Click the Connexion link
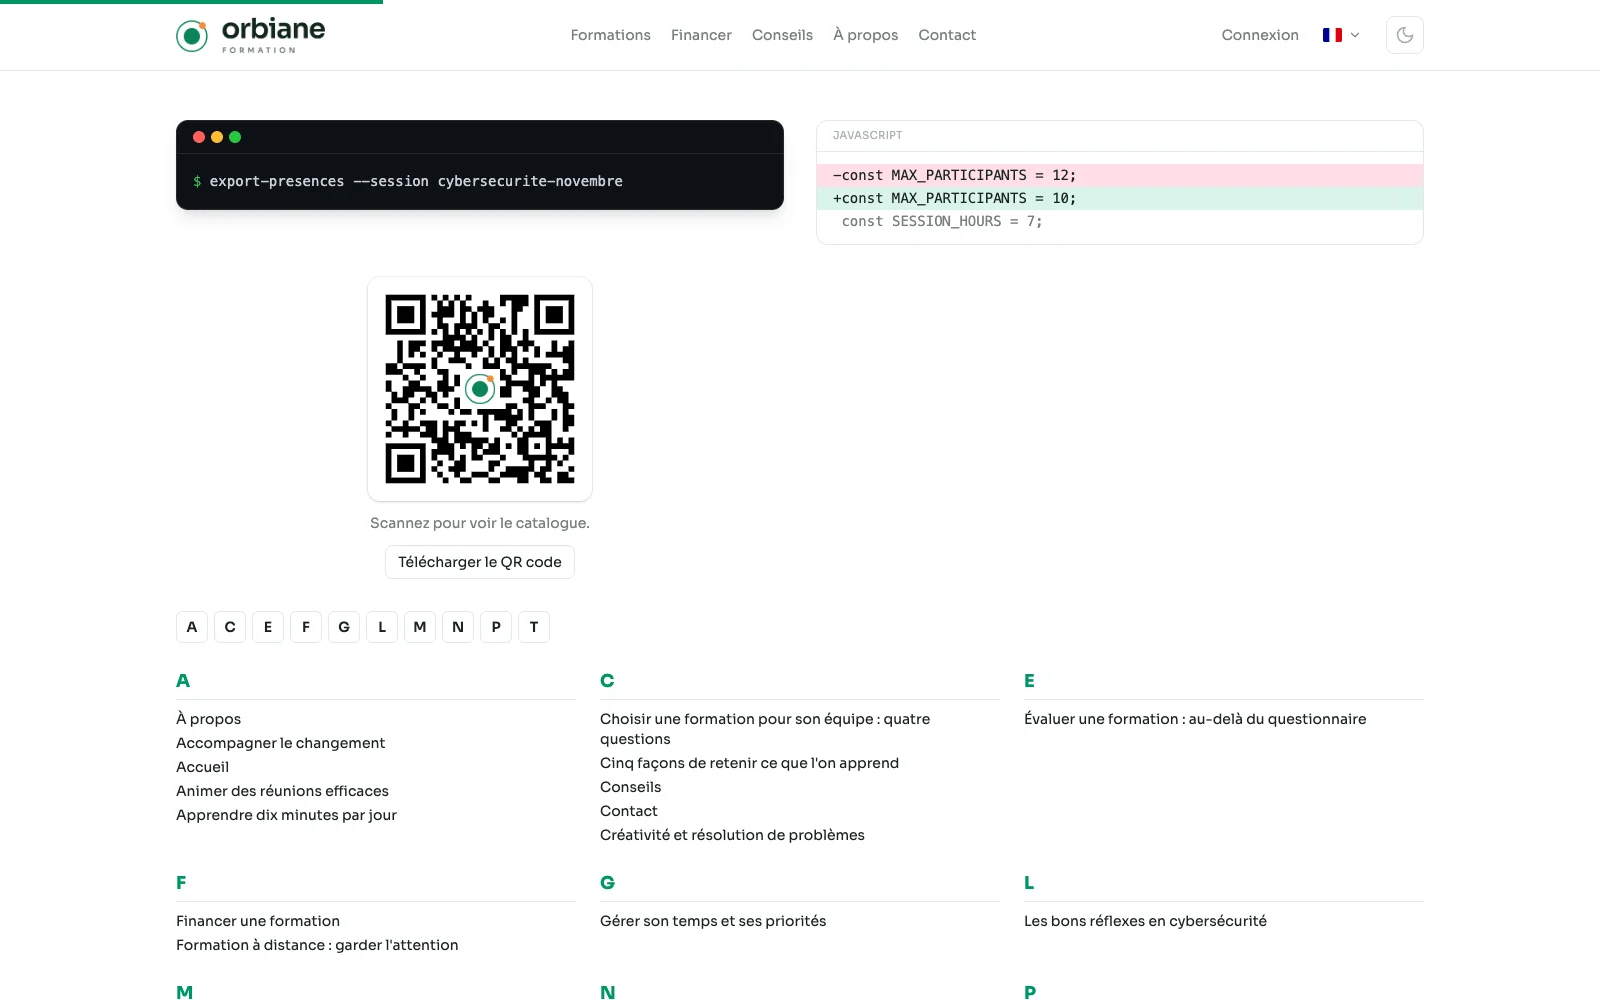1600x1000 pixels. [1260, 35]
